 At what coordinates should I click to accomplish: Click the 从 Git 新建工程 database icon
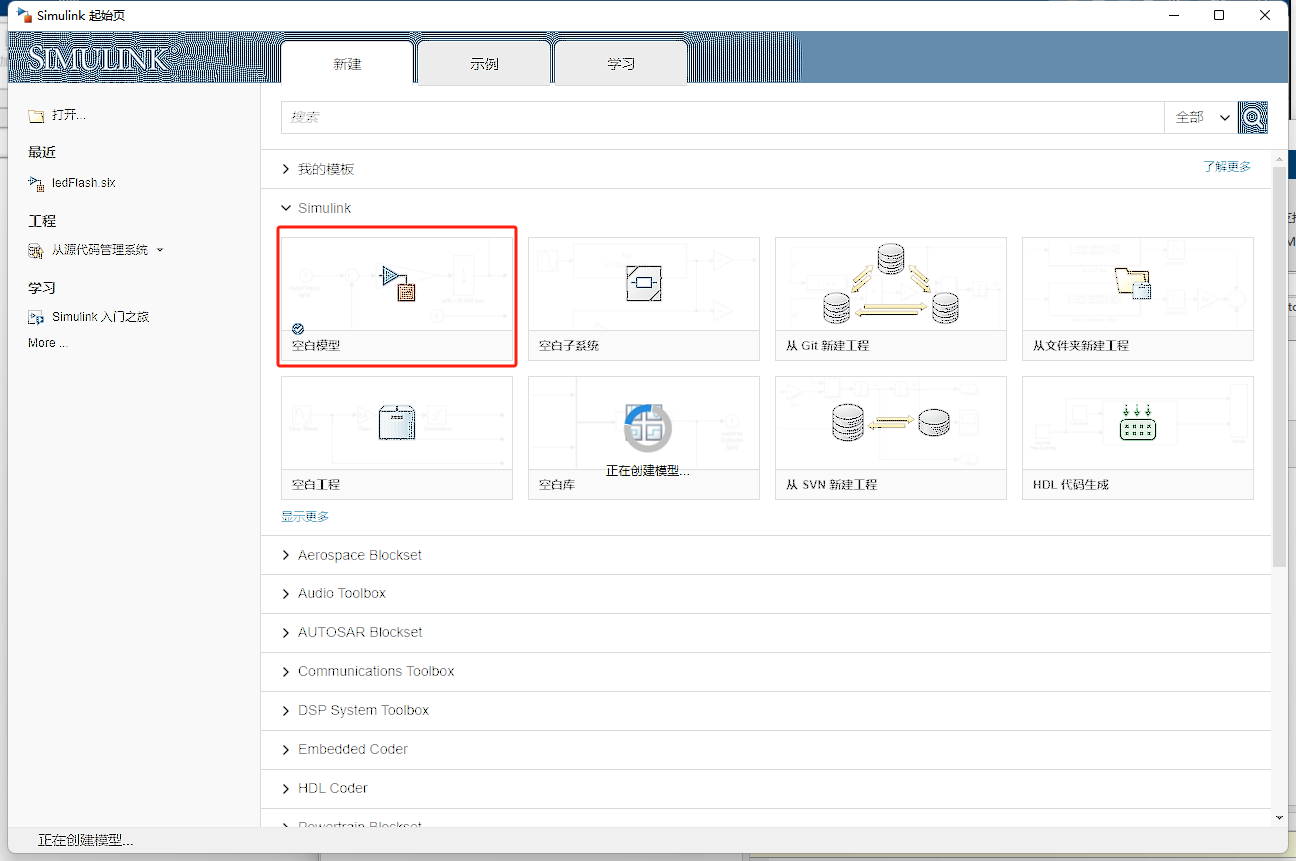[x=890, y=284]
